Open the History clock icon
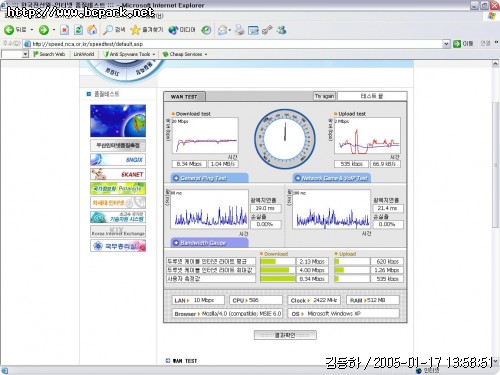 (206, 30)
